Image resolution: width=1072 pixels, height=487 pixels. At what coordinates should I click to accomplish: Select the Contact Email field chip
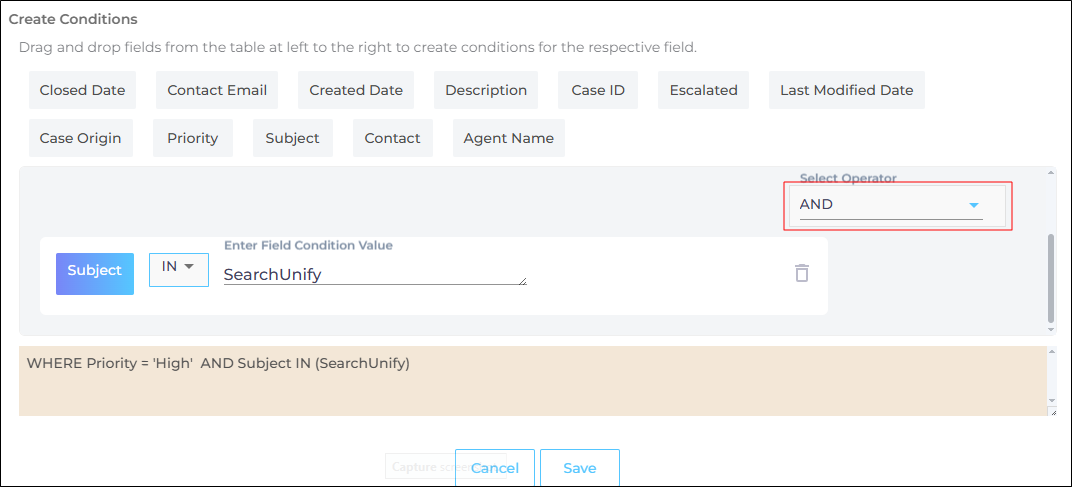point(217,90)
